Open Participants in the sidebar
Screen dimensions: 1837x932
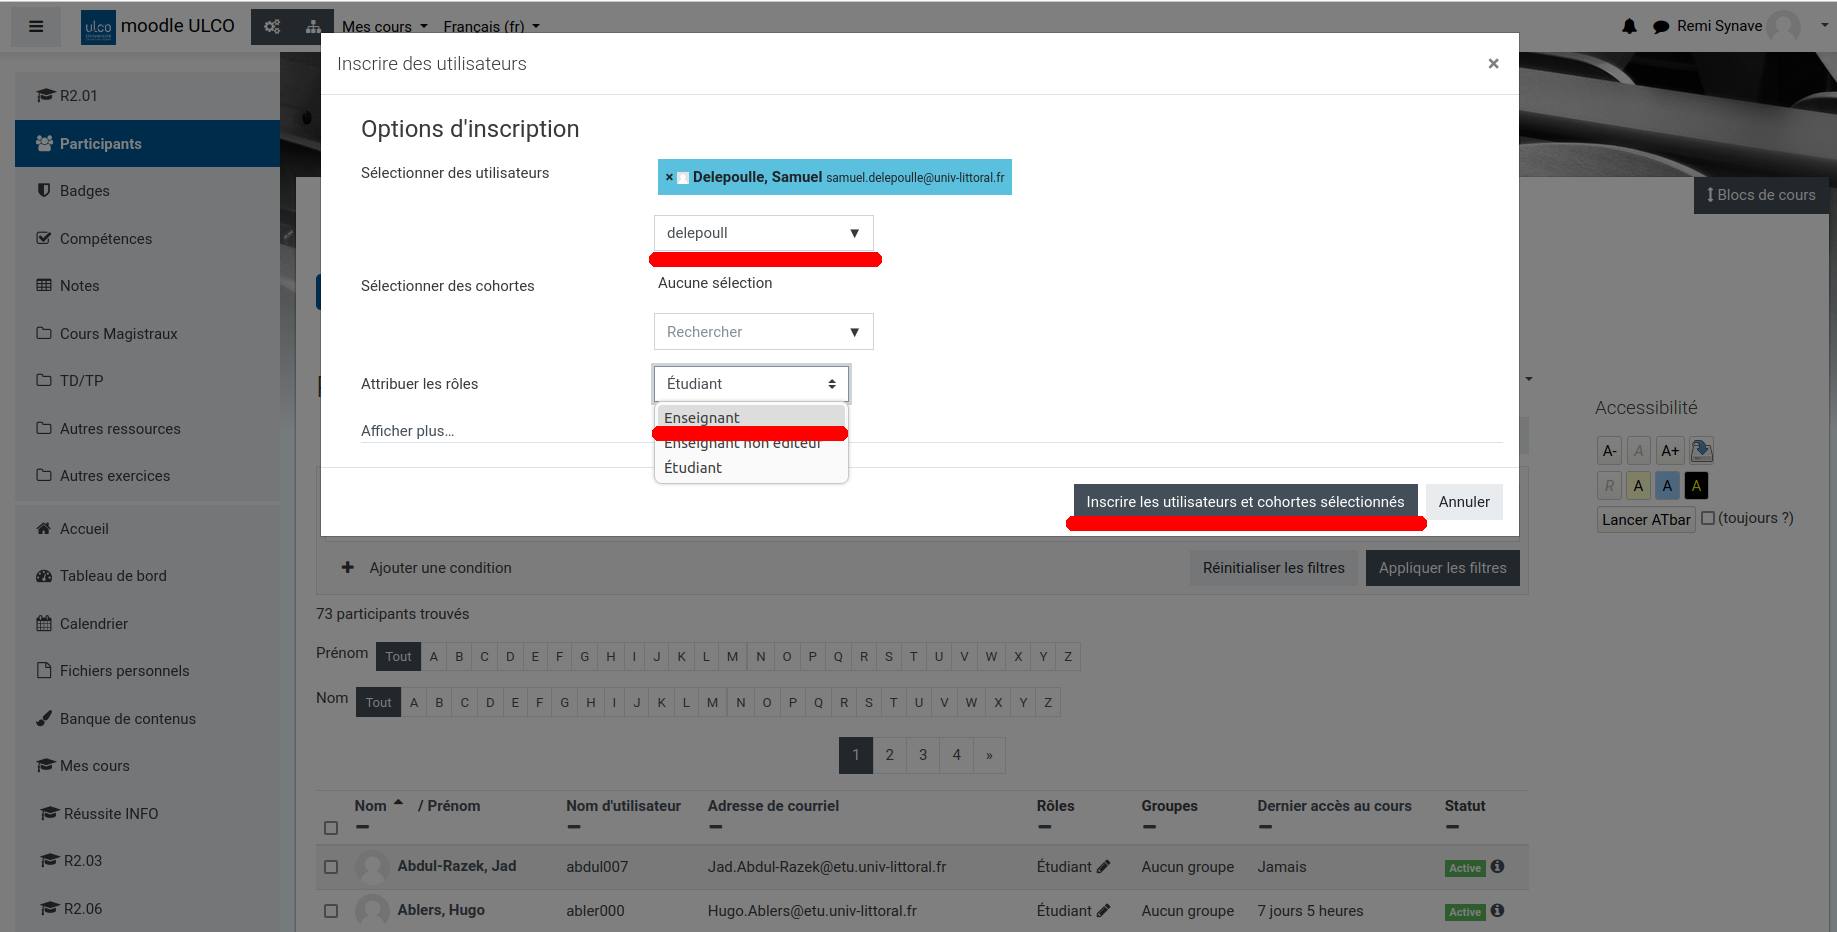click(100, 144)
